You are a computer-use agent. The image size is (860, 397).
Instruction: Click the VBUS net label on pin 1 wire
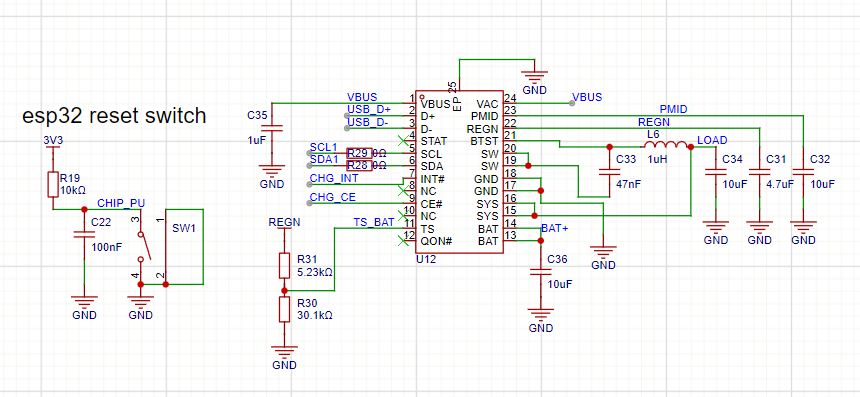(x=362, y=98)
